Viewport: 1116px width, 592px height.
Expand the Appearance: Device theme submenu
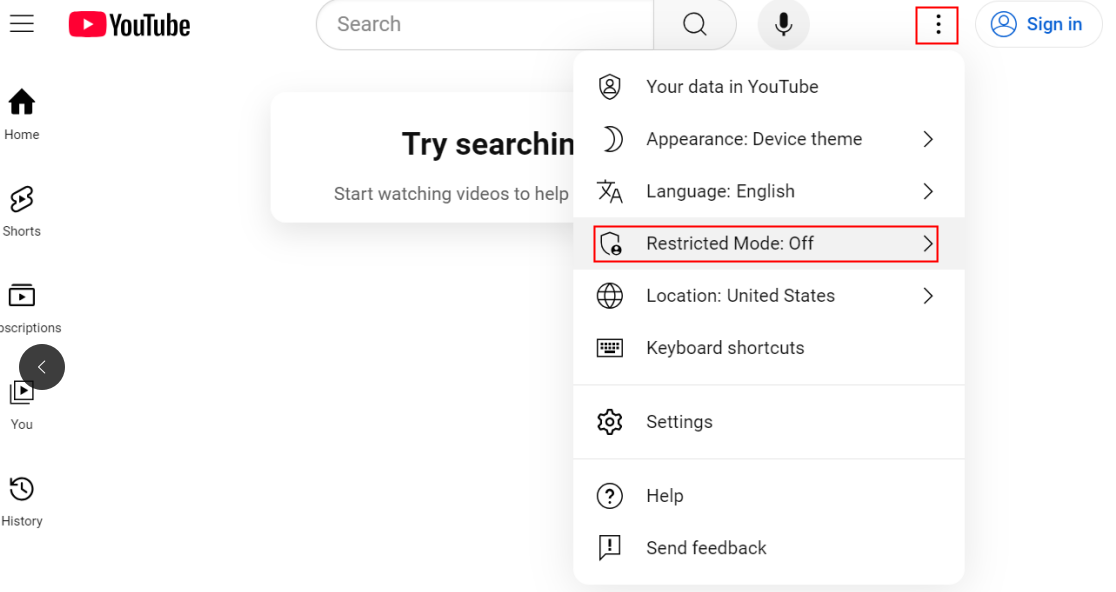pos(927,139)
